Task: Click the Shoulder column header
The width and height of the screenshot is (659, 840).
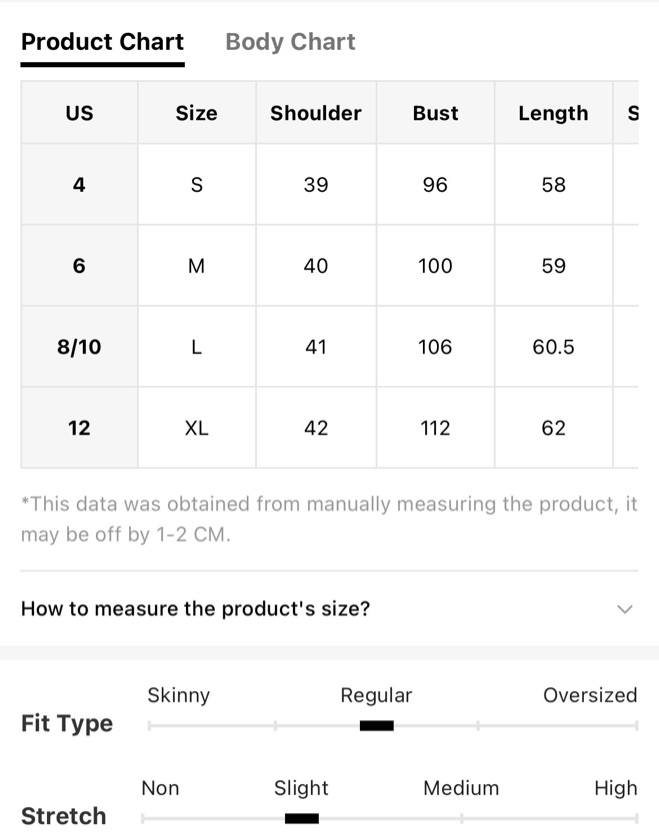Action: (316, 113)
